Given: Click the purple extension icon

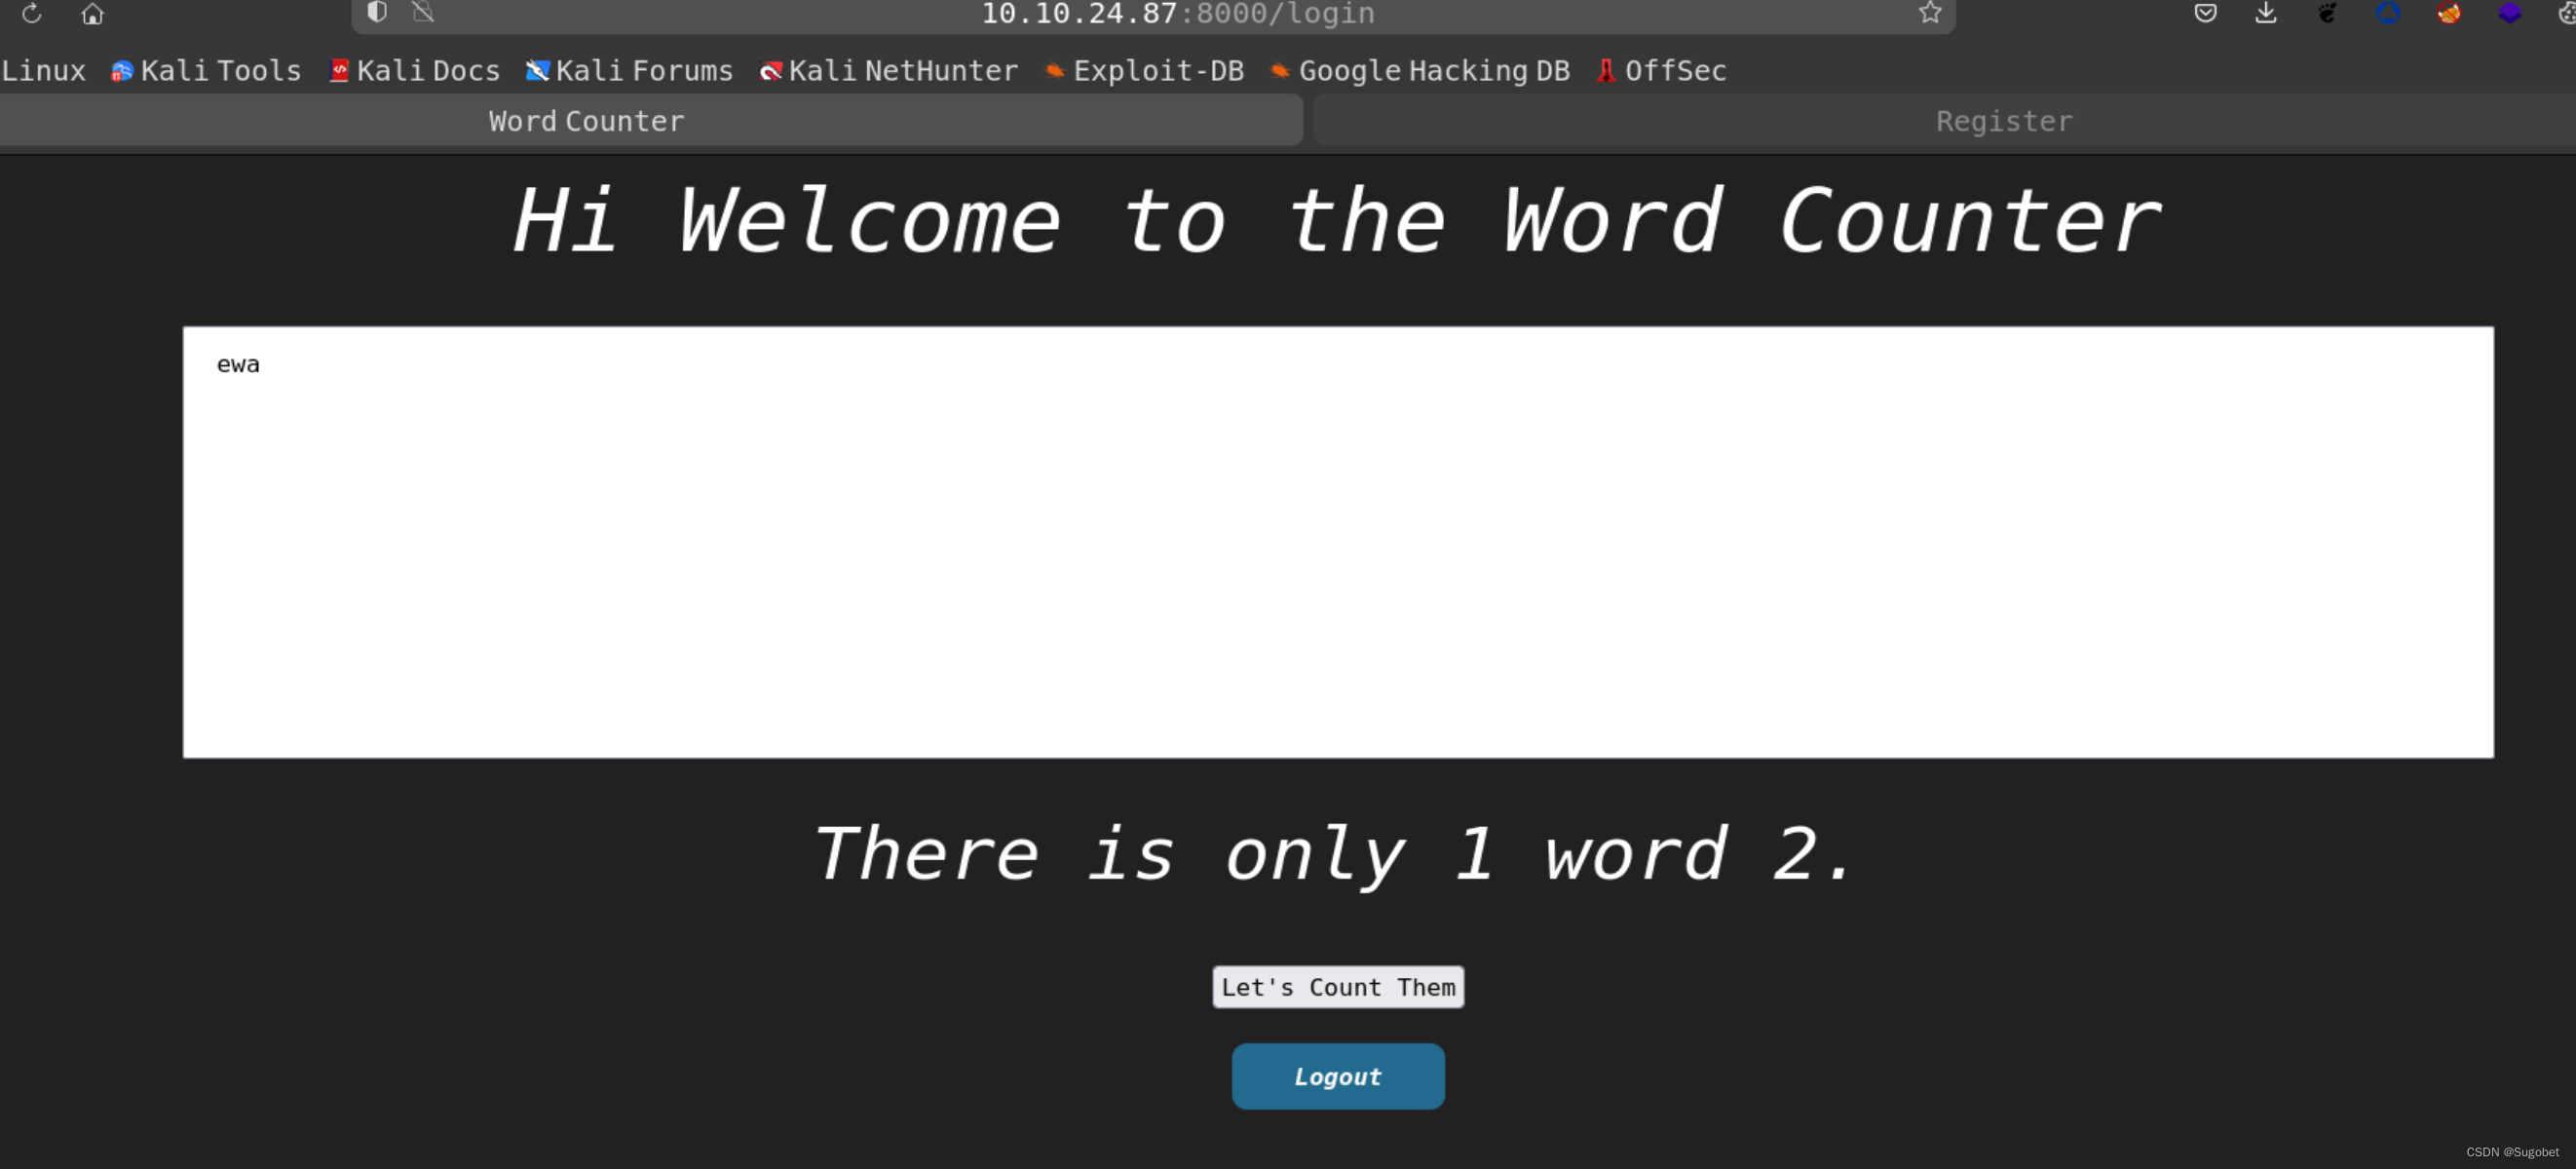Looking at the screenshot, I should (x=2510, y=12).
